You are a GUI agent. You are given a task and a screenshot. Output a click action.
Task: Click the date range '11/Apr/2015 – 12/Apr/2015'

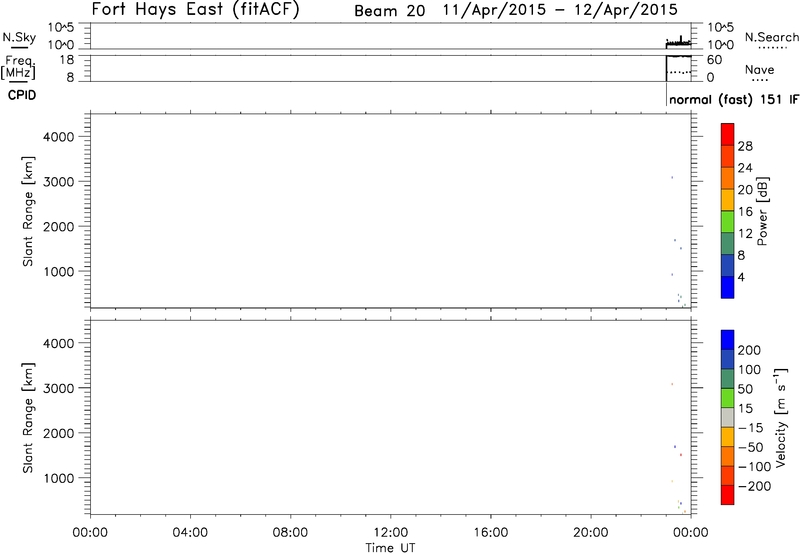point(560,10)
